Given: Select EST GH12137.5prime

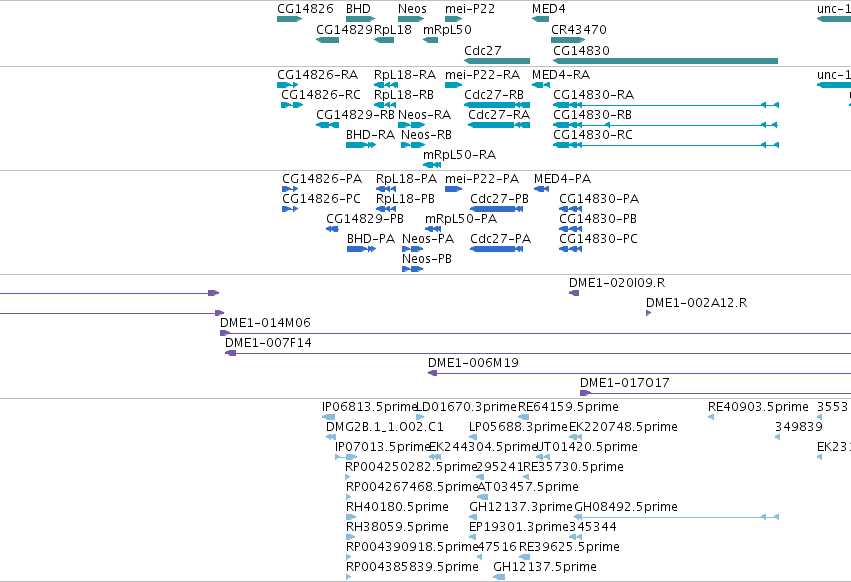Looking at the screenshot, I should pyautogui.click(x=545, y=567).
